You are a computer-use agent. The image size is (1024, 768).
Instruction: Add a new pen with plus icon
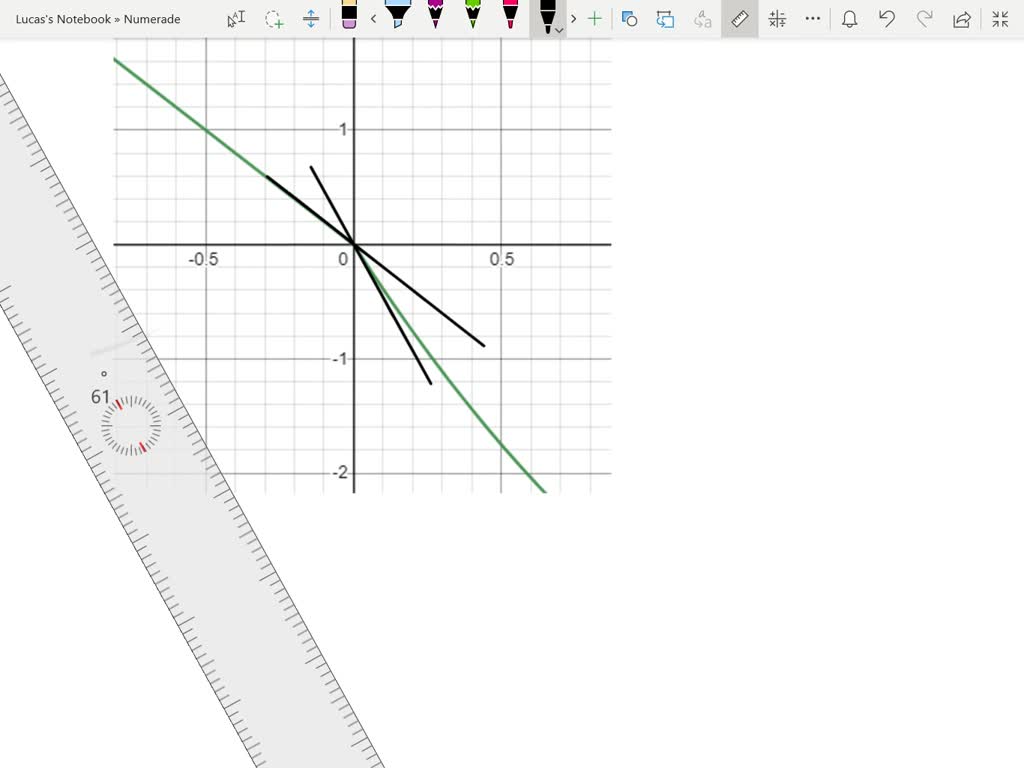click(x=595, y=18)
